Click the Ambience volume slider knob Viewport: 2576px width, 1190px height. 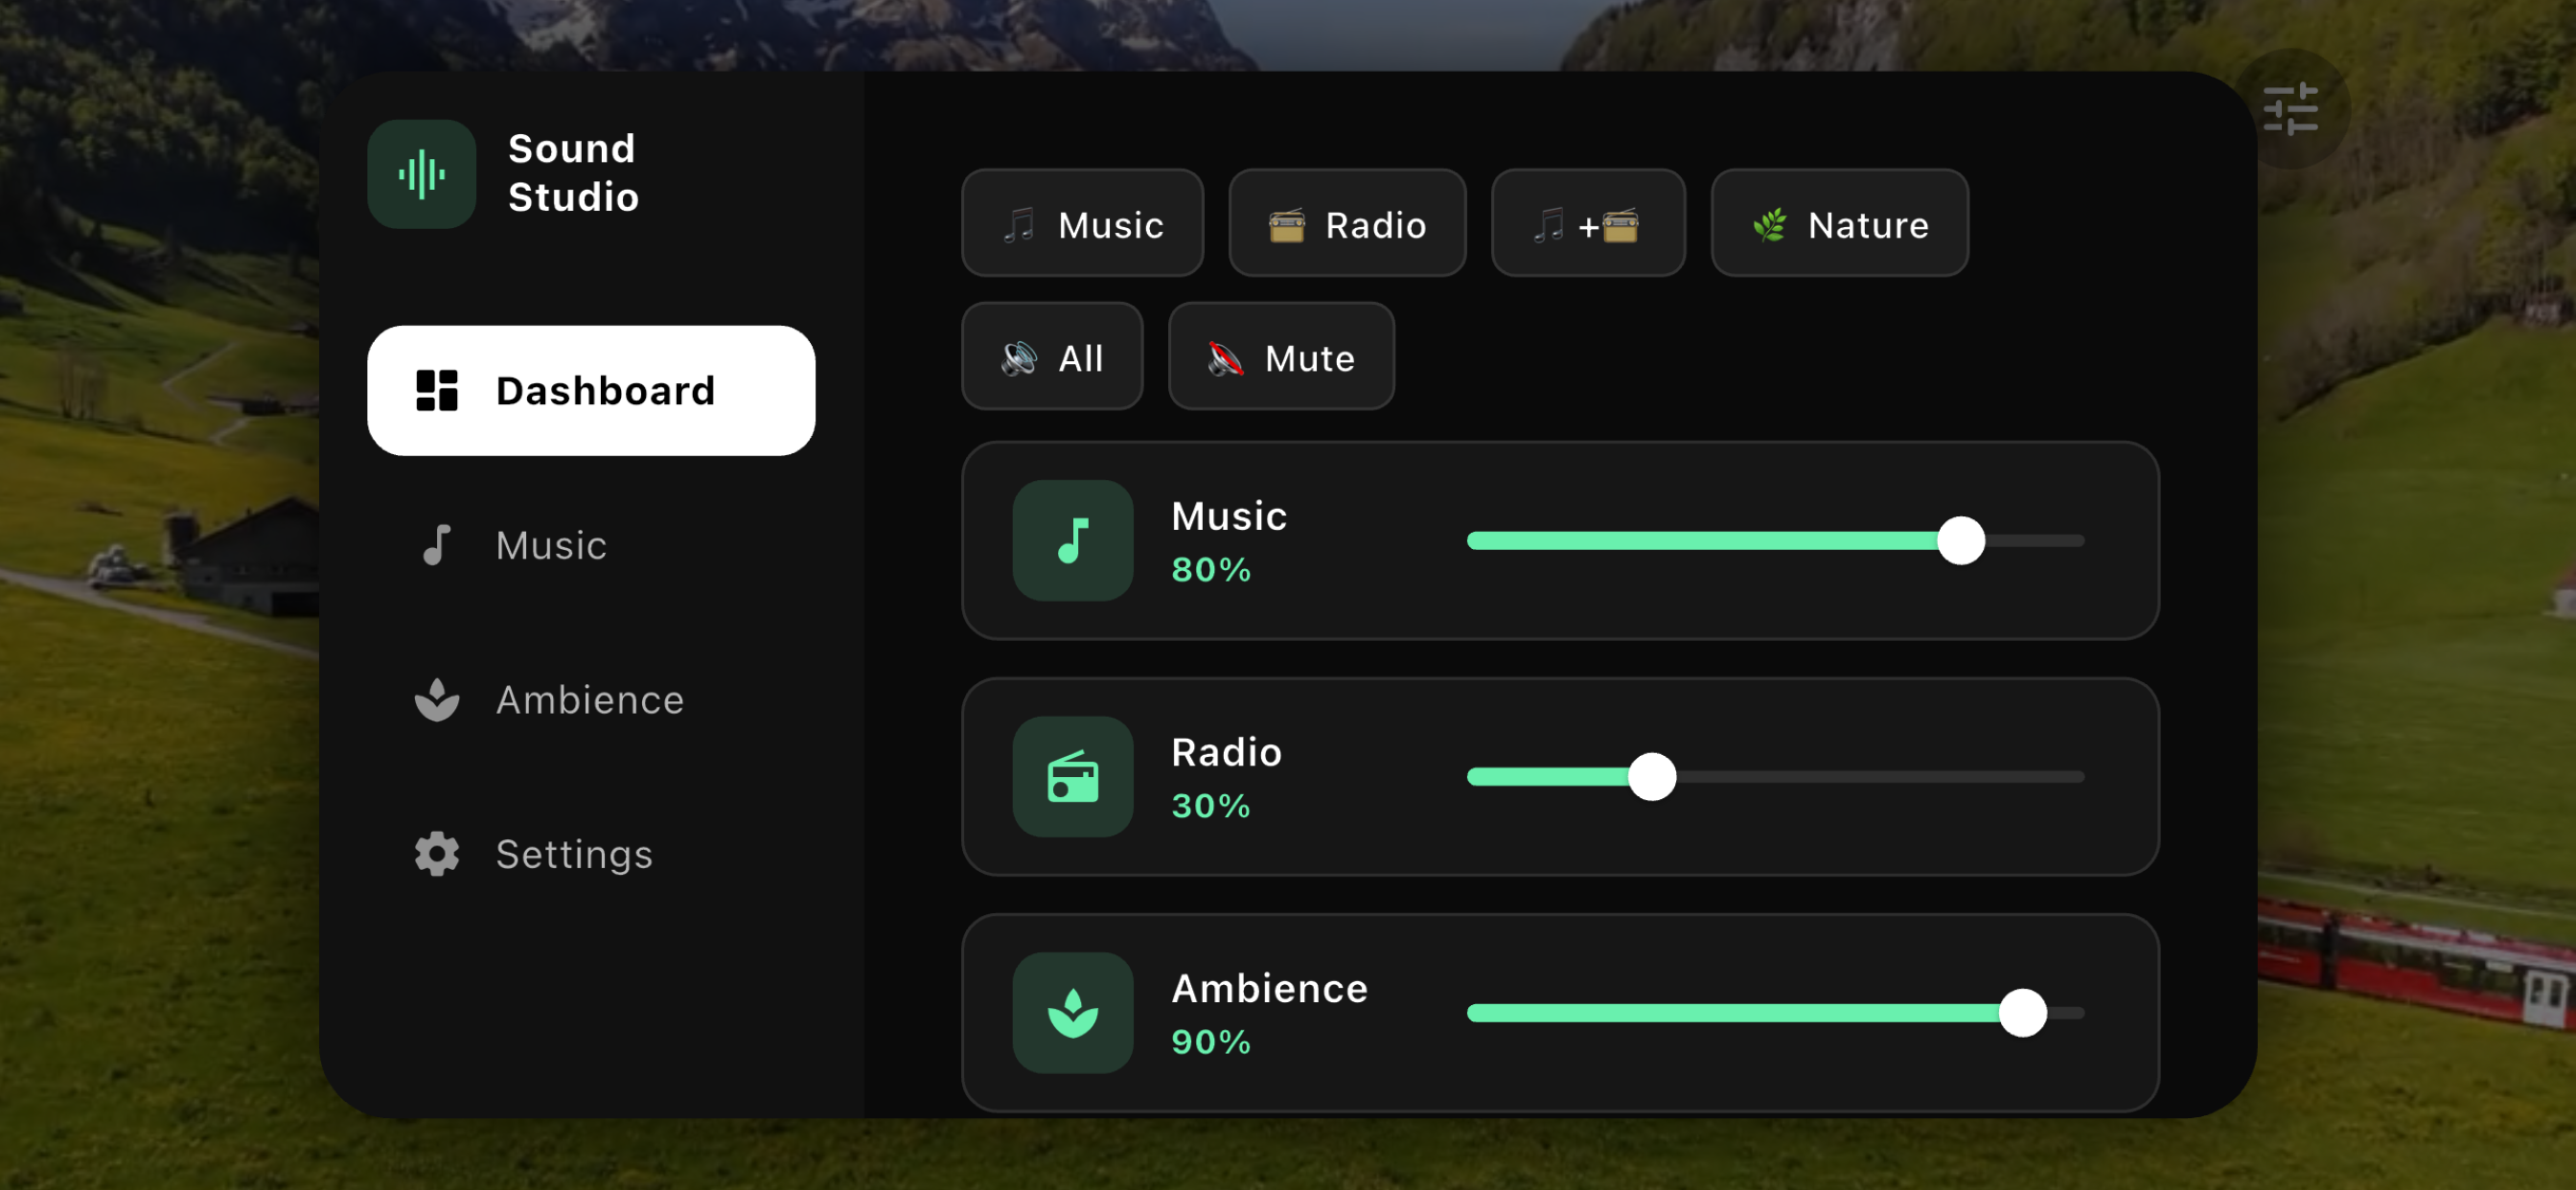(x=2022, y=1013)
